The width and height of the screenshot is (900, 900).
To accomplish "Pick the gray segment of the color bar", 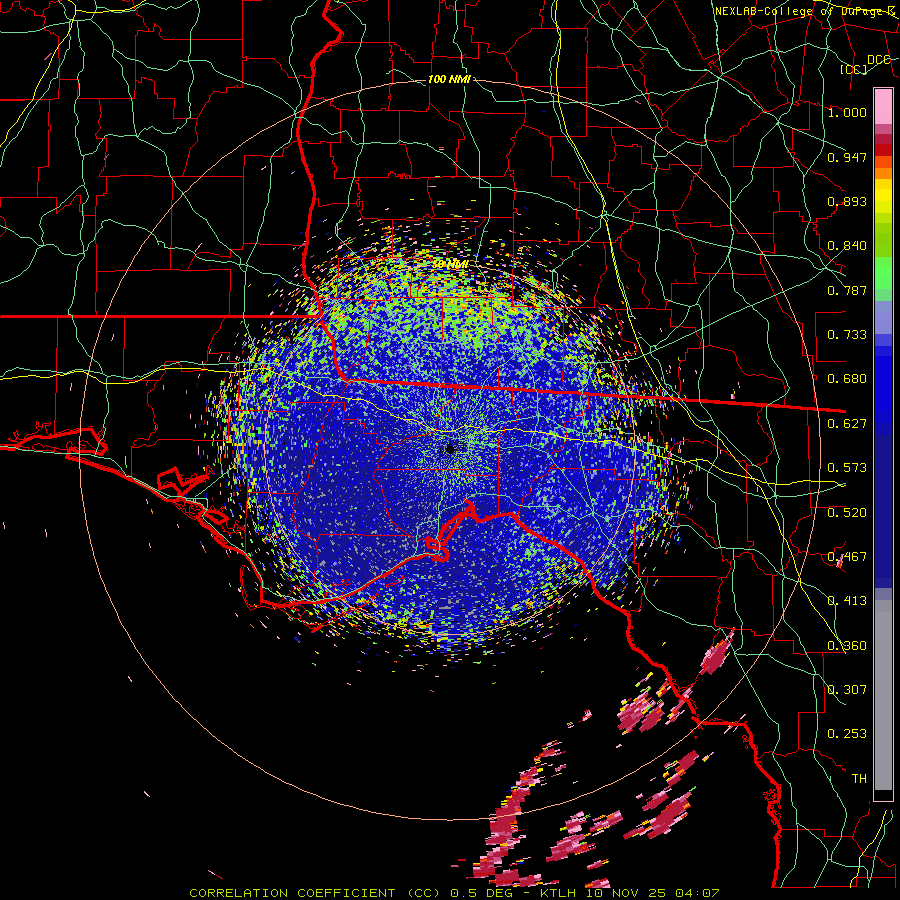I will (x=883, y=695).
